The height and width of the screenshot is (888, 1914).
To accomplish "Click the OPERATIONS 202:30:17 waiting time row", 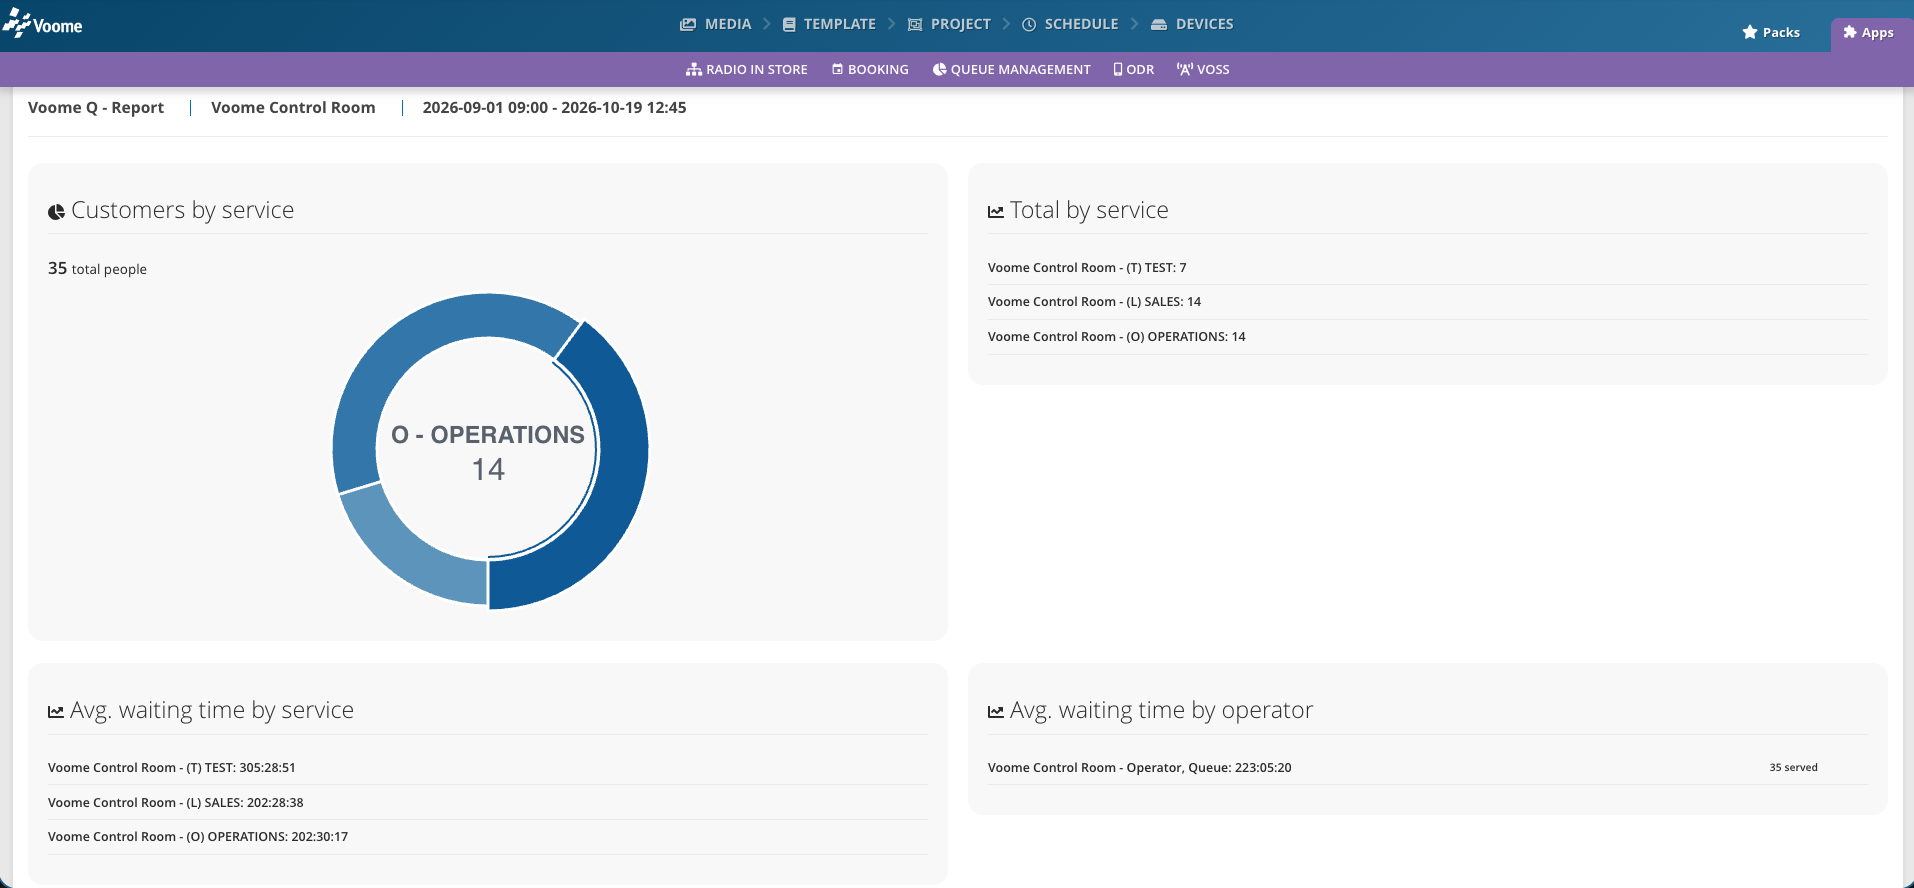I will point(488,837).
